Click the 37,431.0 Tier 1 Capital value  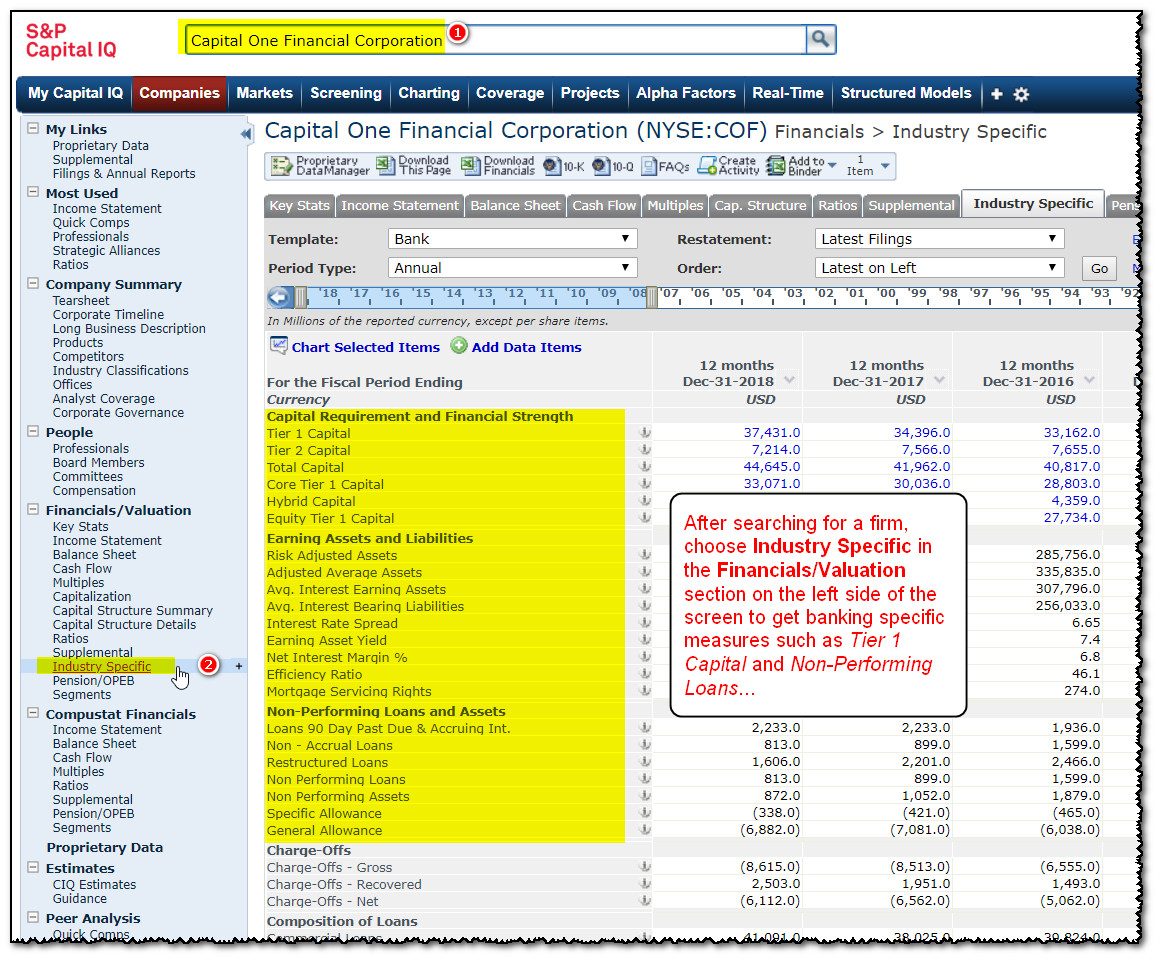click(772, 433)
